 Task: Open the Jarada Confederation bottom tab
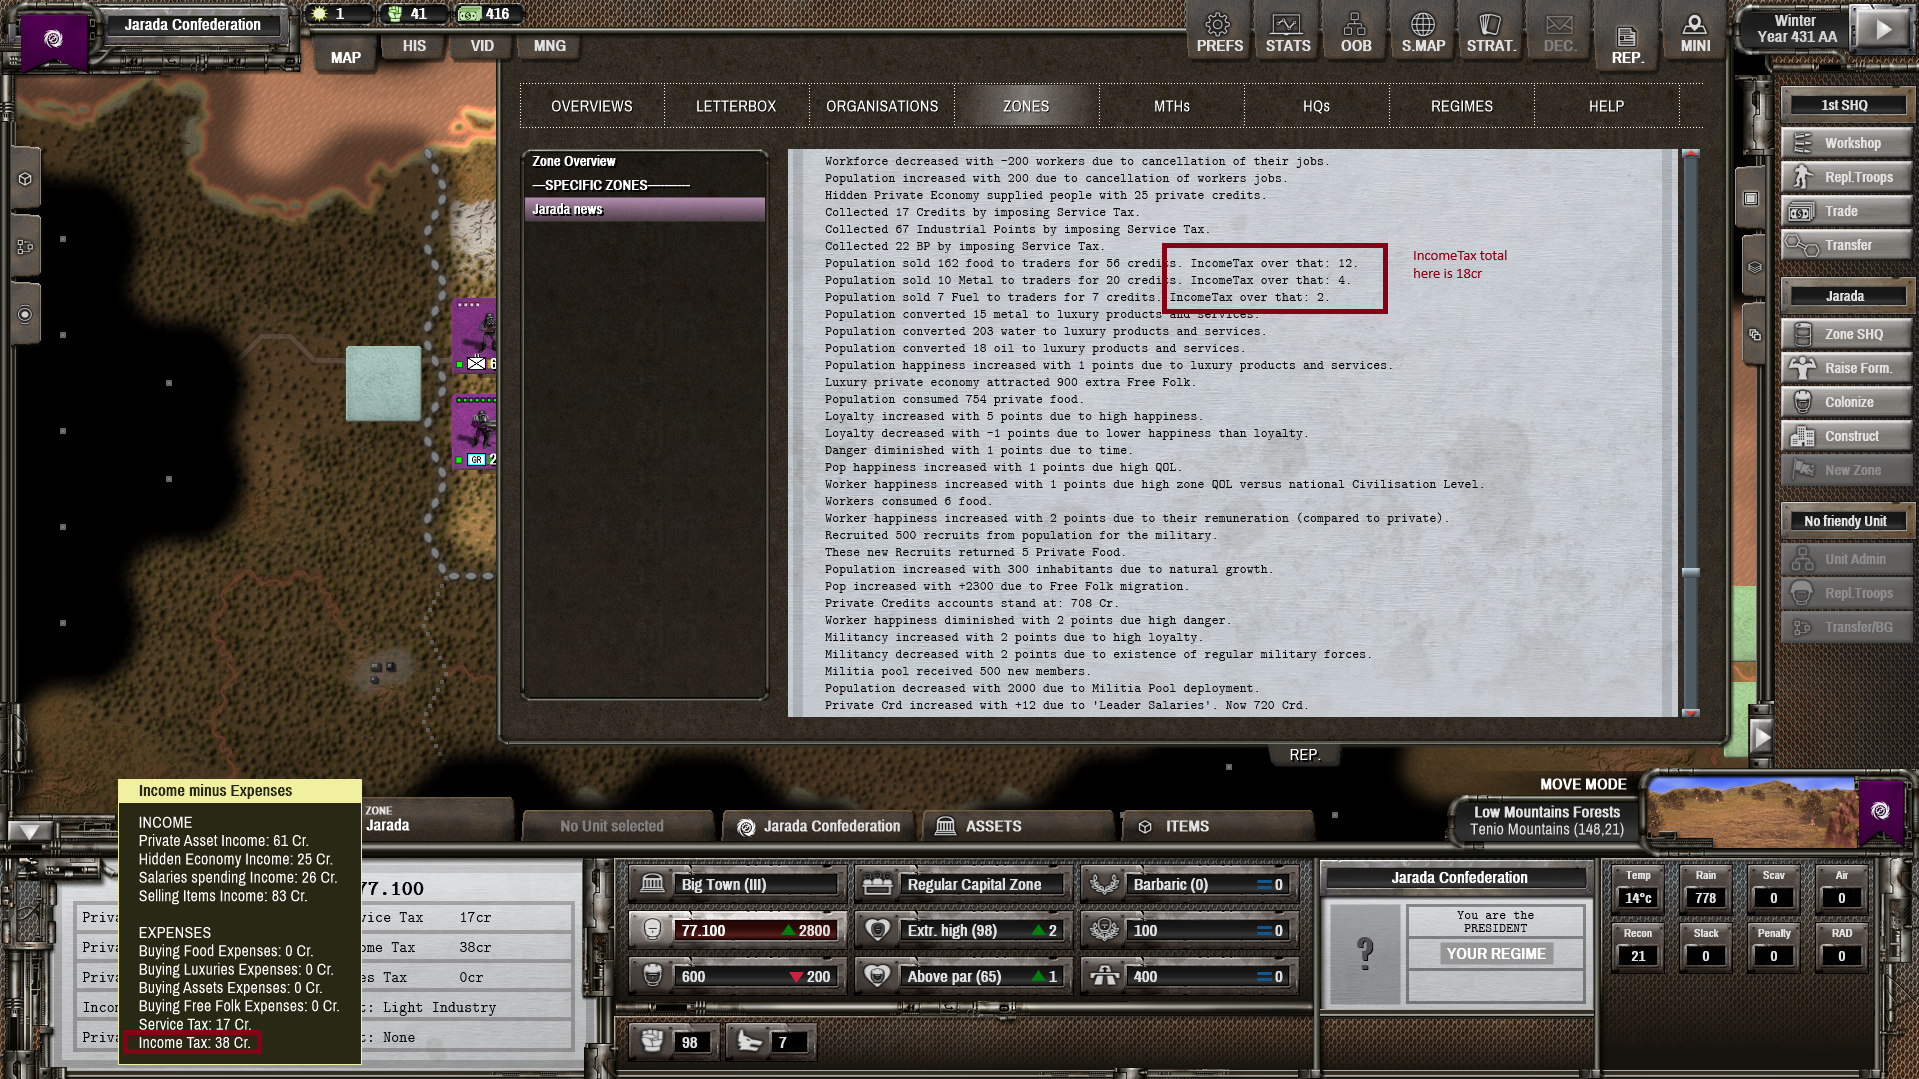point(819,826)
